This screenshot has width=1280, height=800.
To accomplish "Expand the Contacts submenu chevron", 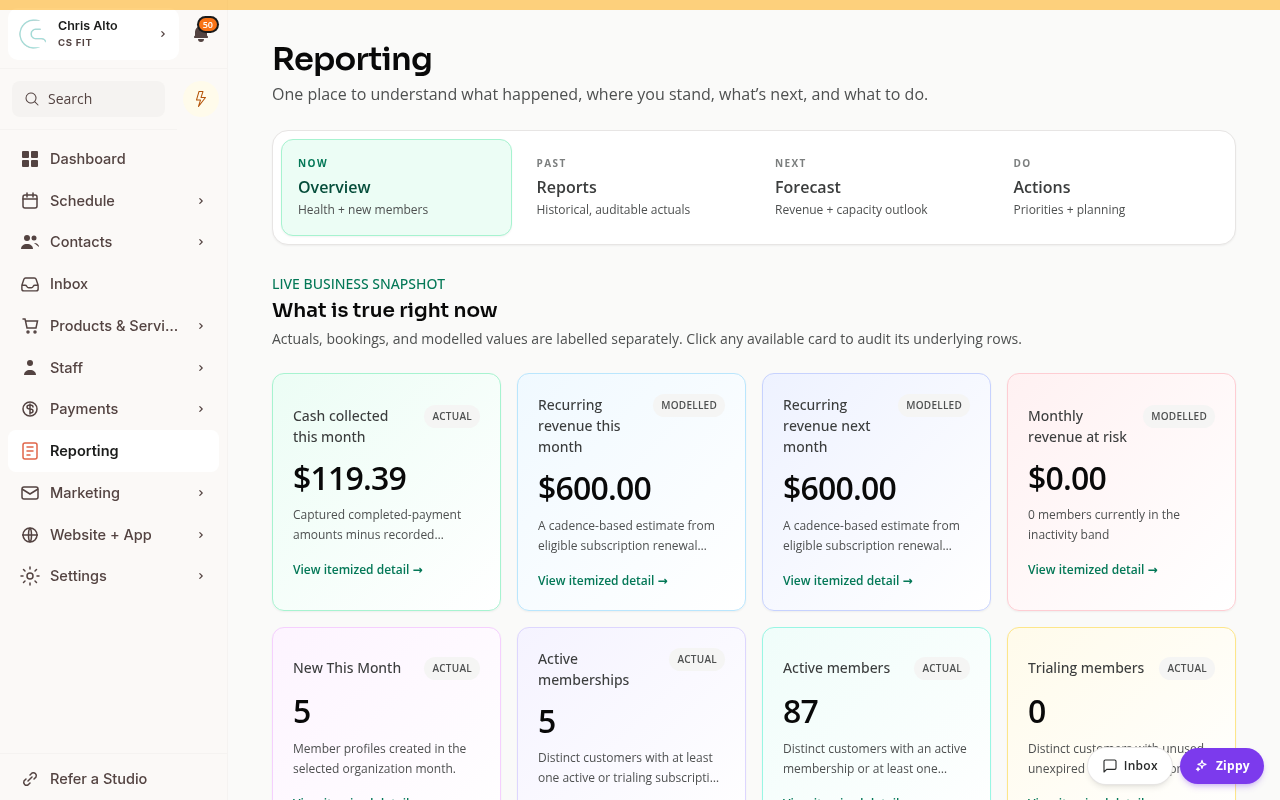I will (x=201, y=242).
